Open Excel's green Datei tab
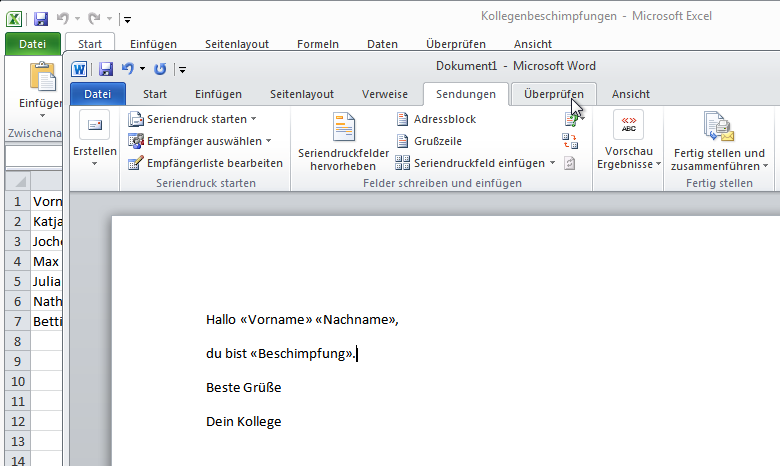 [x=32, y=44]
